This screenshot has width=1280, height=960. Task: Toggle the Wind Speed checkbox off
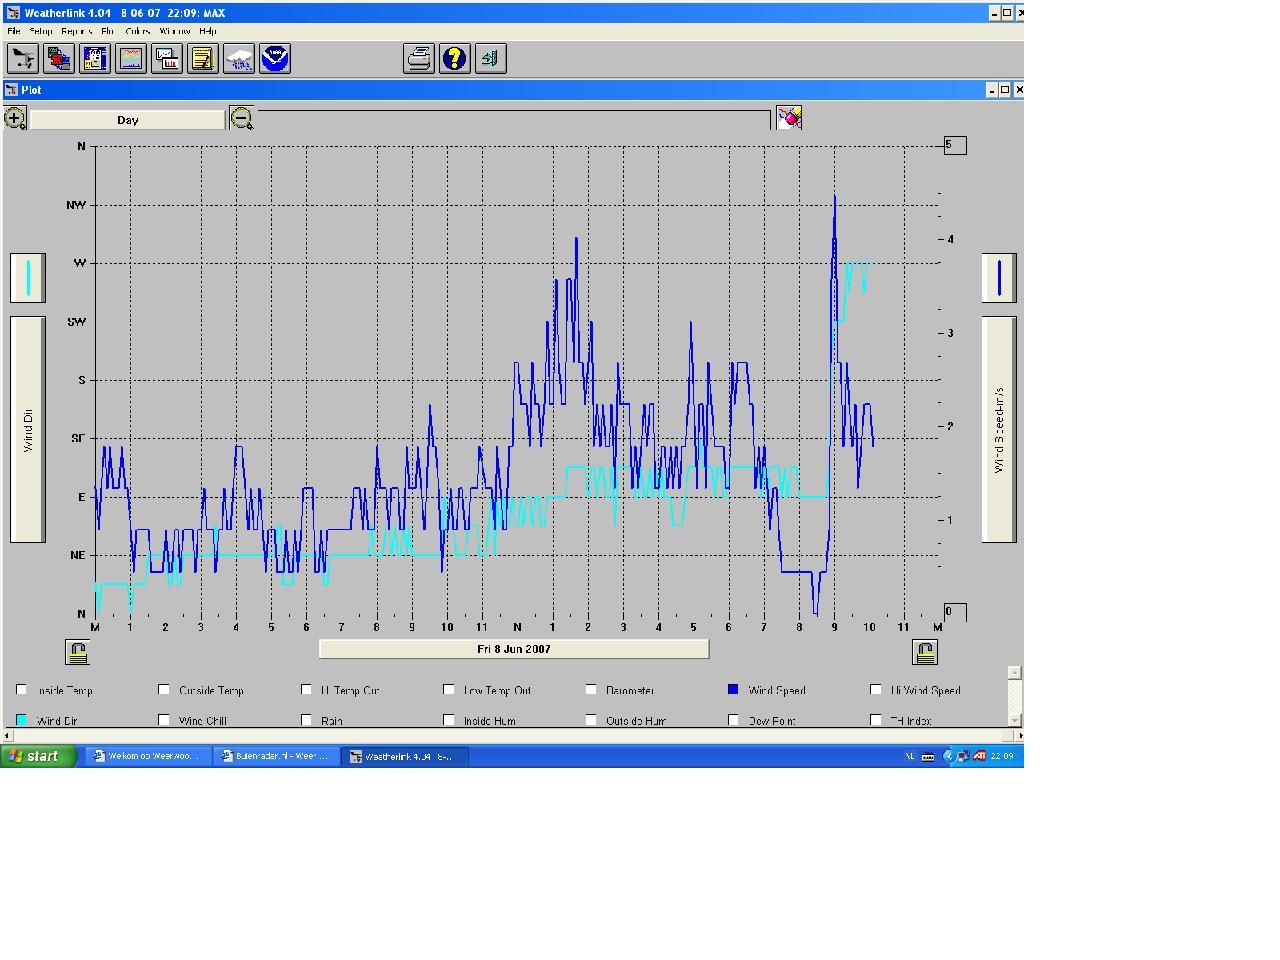[x=733, y=689]
